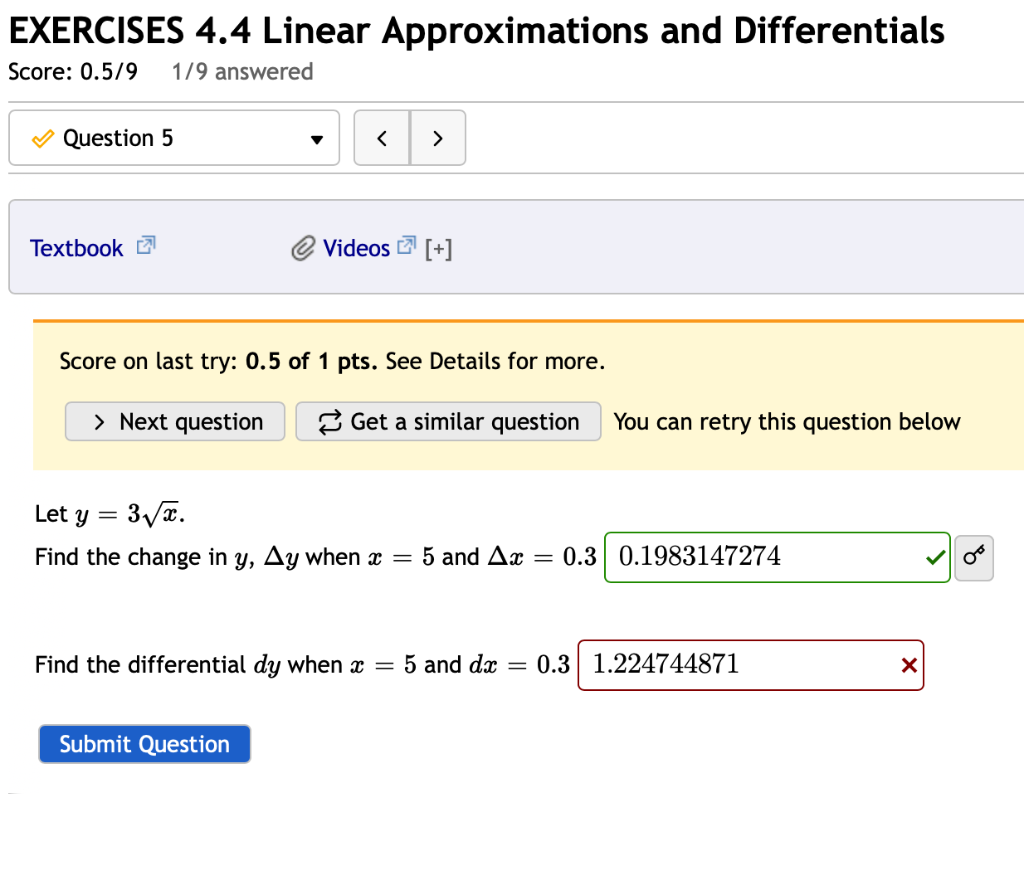The image size is (1024, 890).
Task: Request a similar question
Action: click(448, 421)
